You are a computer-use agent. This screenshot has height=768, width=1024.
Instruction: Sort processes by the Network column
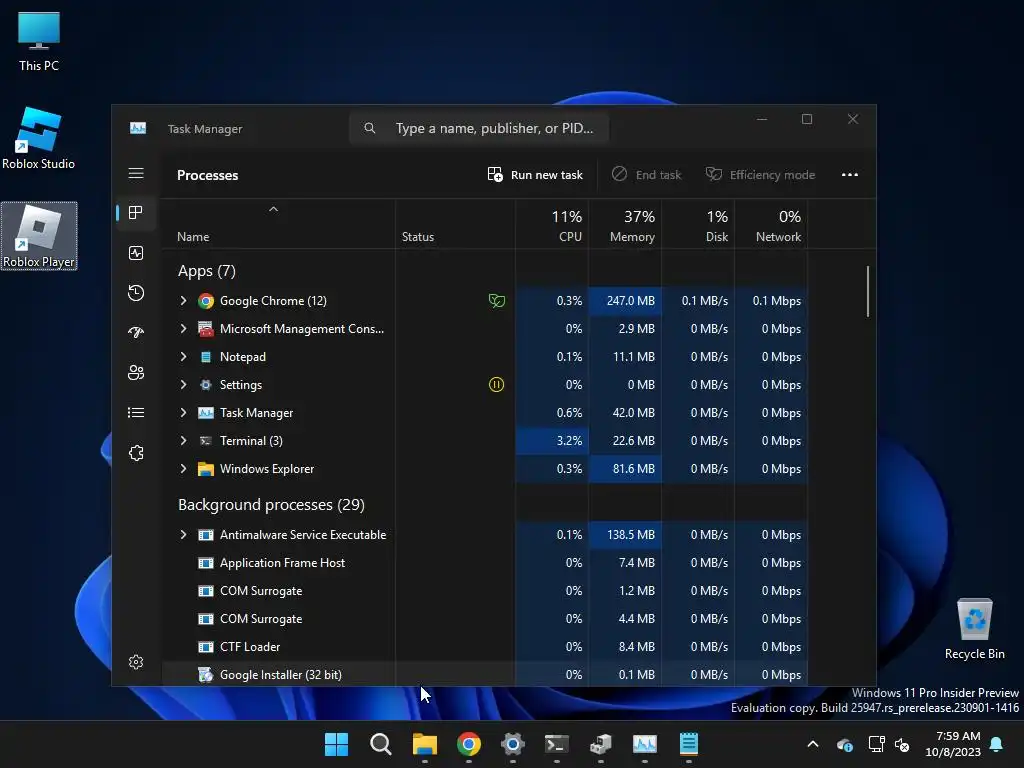771,224
